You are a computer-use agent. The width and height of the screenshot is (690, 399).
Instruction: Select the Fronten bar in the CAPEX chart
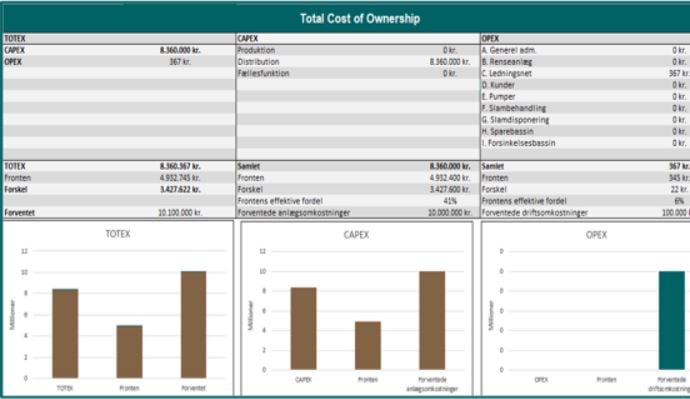click(x=368, y=346)
